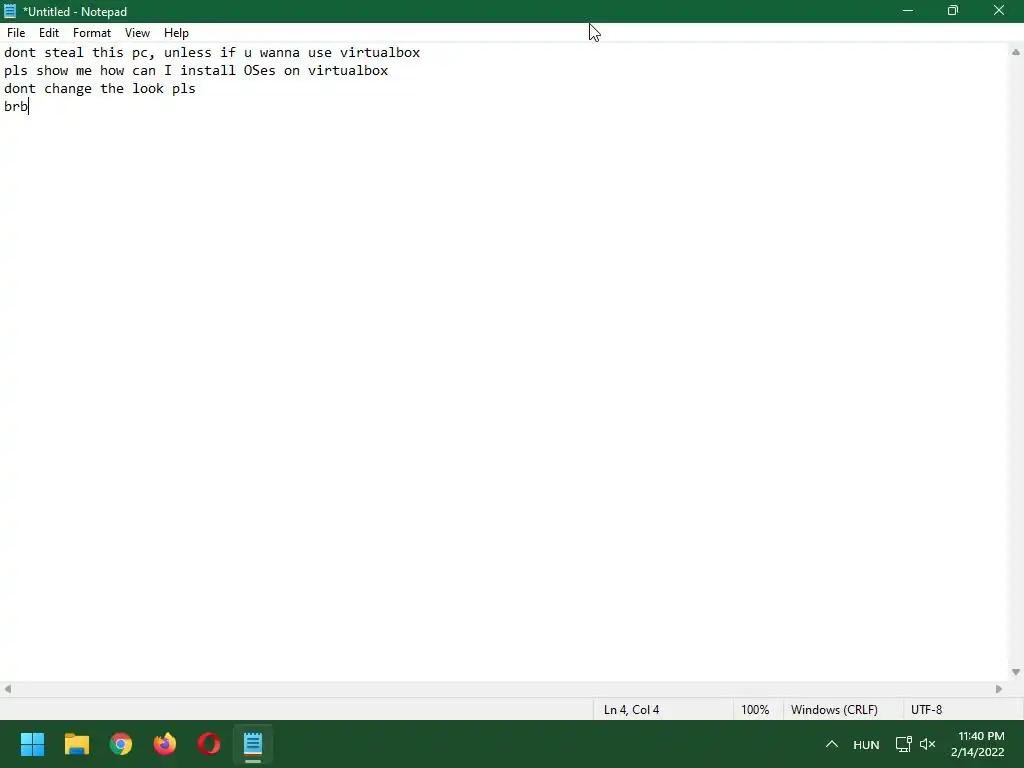Close the Notepad window
The height and width of the screenshot is (768, 1024).
pyautogui.click(x=999, y=11)
